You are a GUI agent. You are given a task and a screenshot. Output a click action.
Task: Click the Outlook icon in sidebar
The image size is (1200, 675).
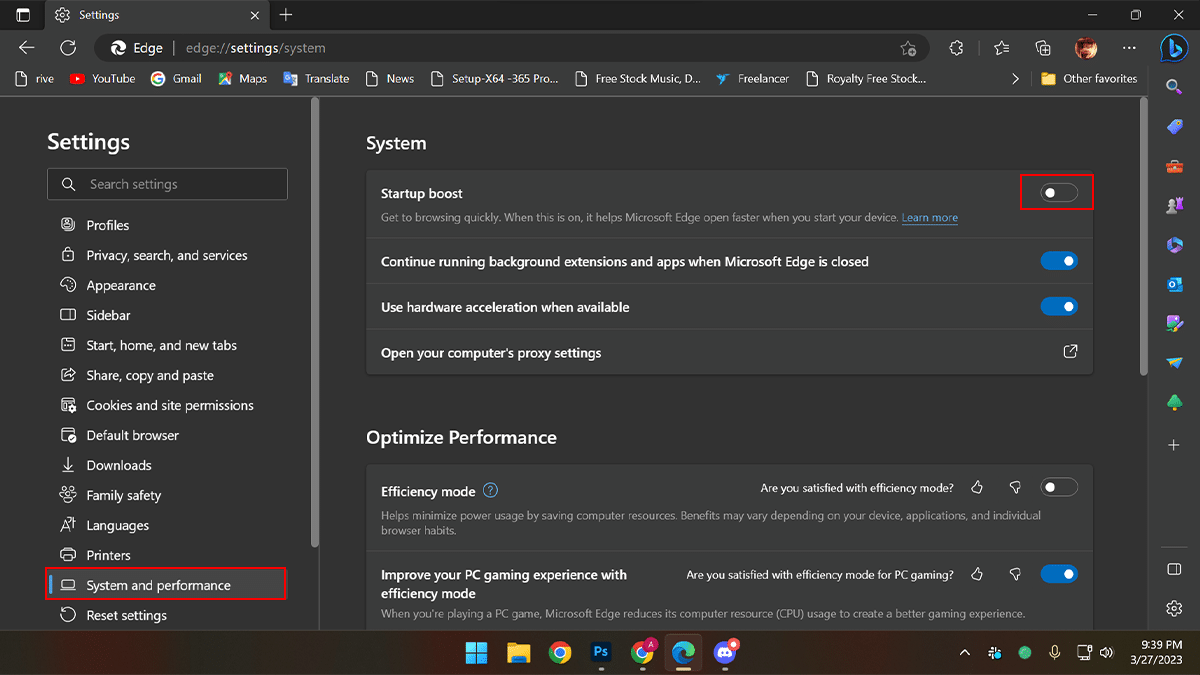tap(1175, 284)
